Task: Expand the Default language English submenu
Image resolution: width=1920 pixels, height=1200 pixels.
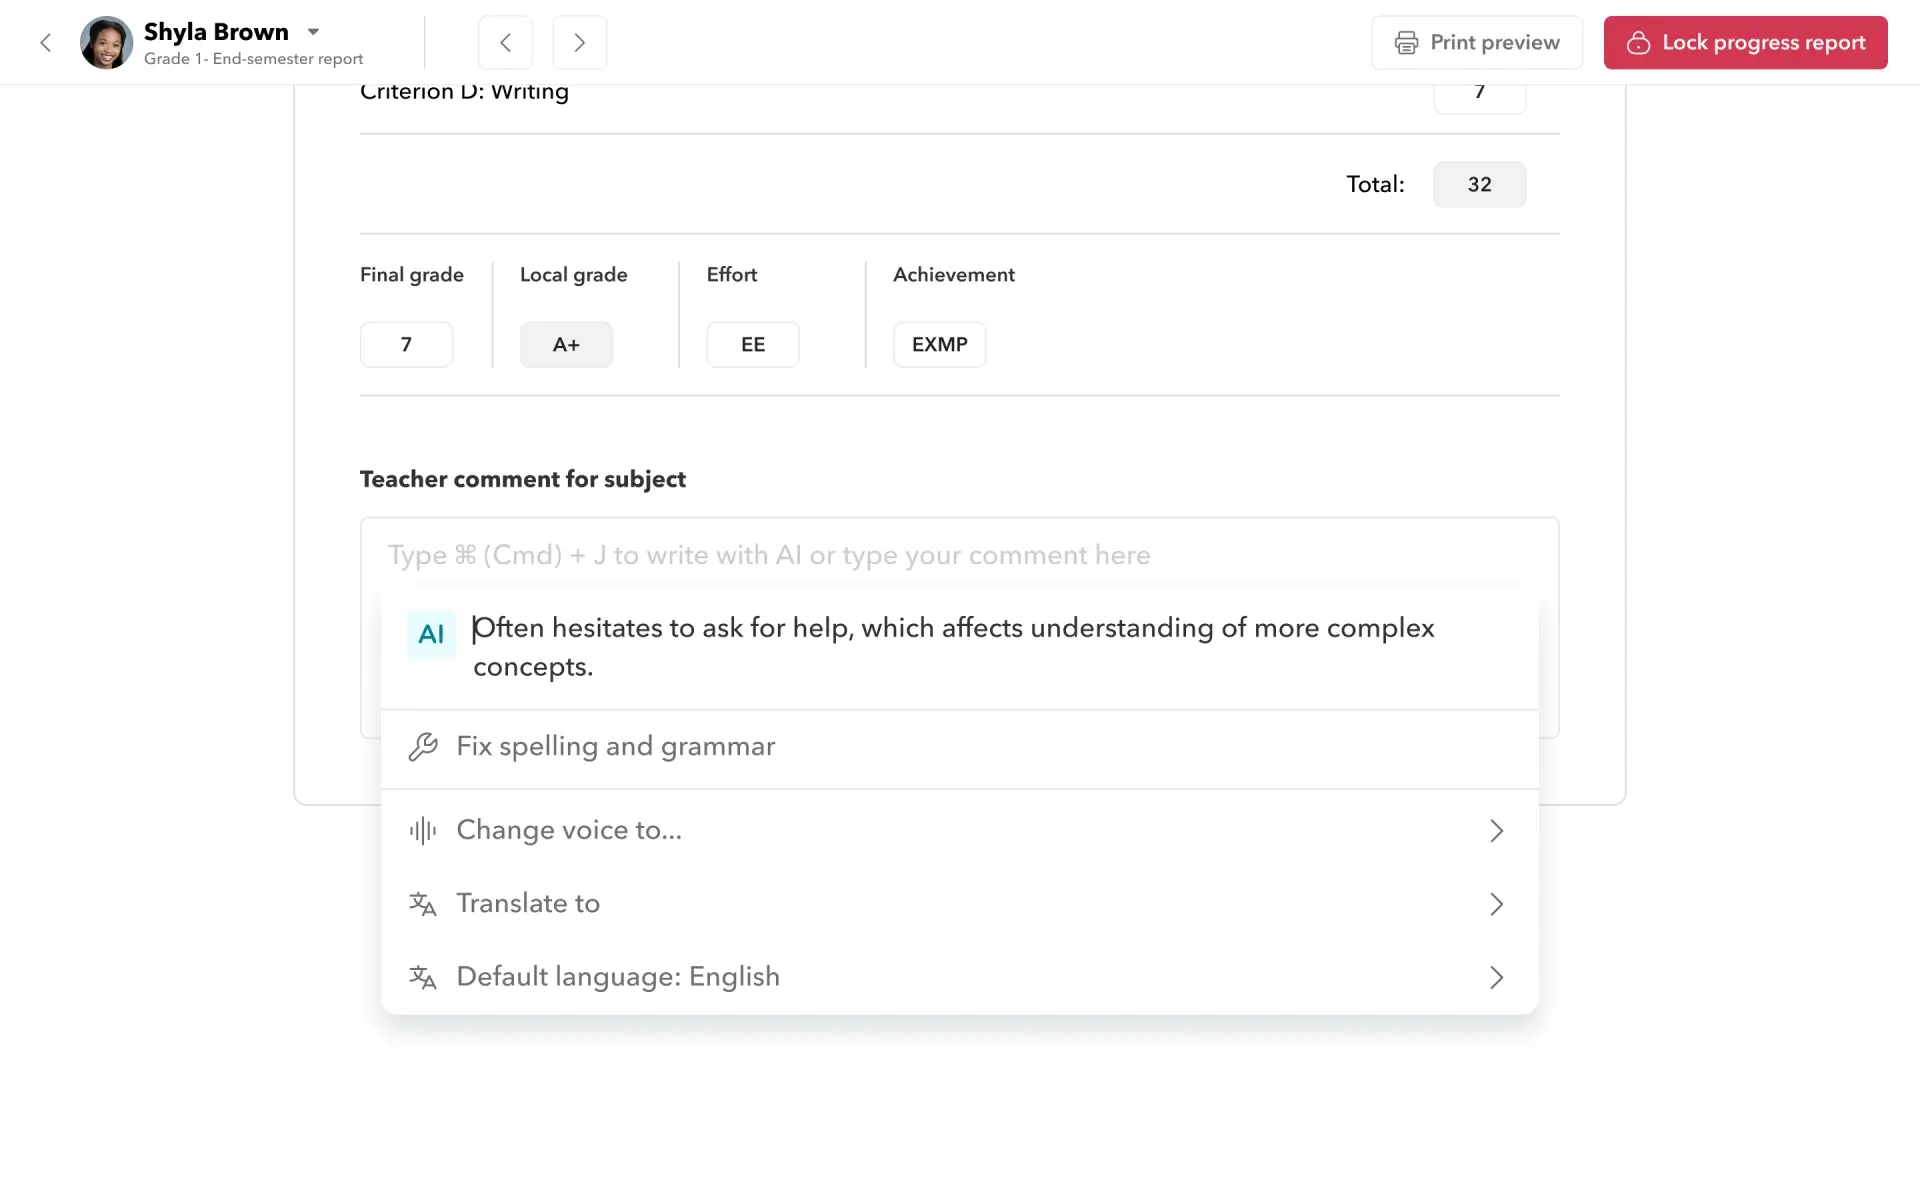Action: pyautogui.click(x=1496, y=977)
